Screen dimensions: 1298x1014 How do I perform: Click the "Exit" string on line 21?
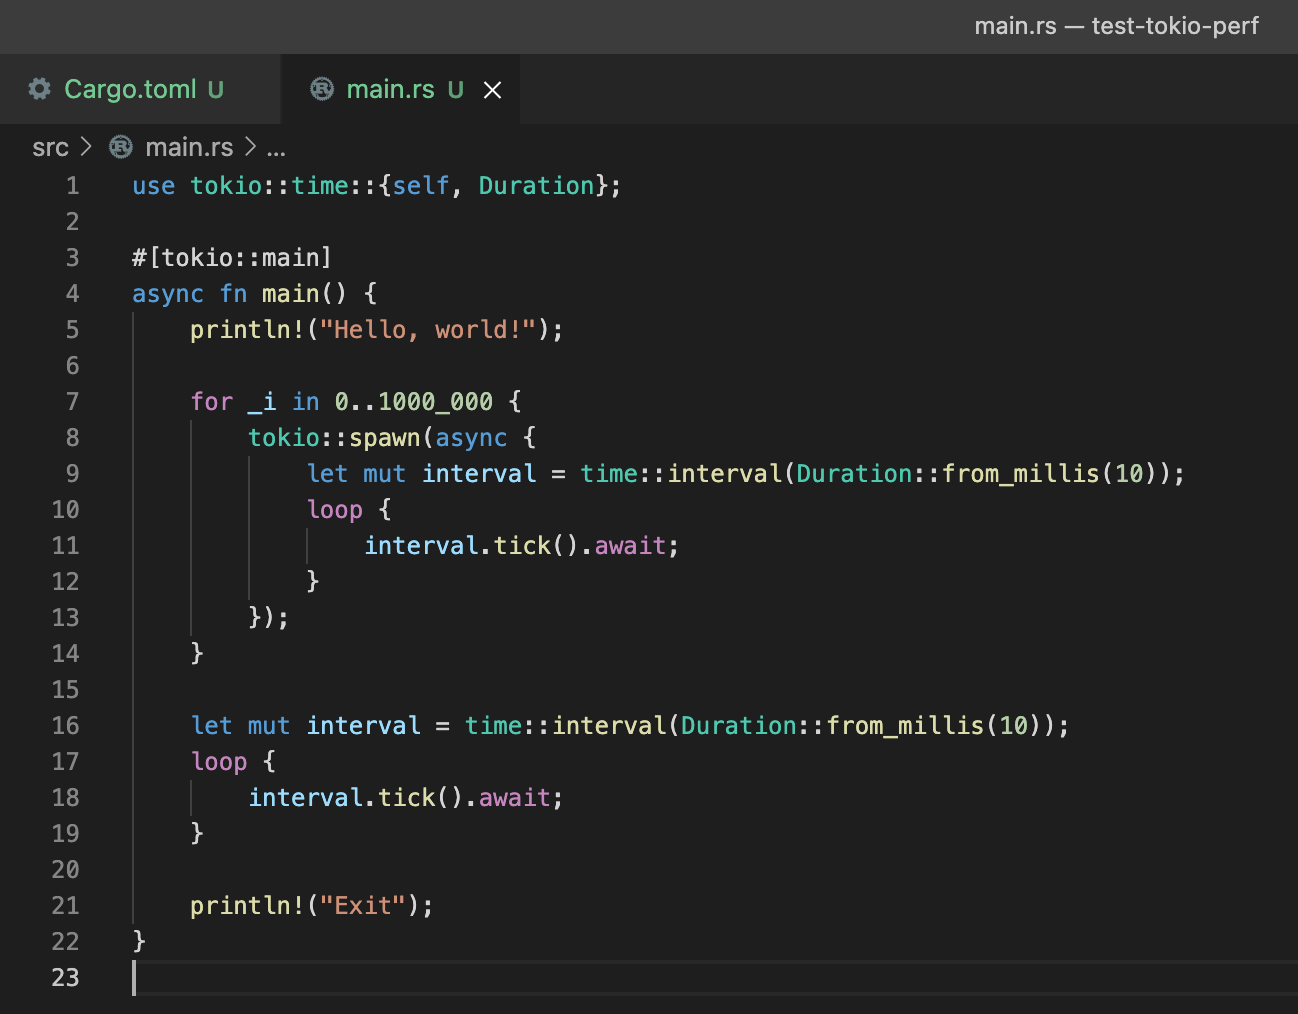coord(363,906)
